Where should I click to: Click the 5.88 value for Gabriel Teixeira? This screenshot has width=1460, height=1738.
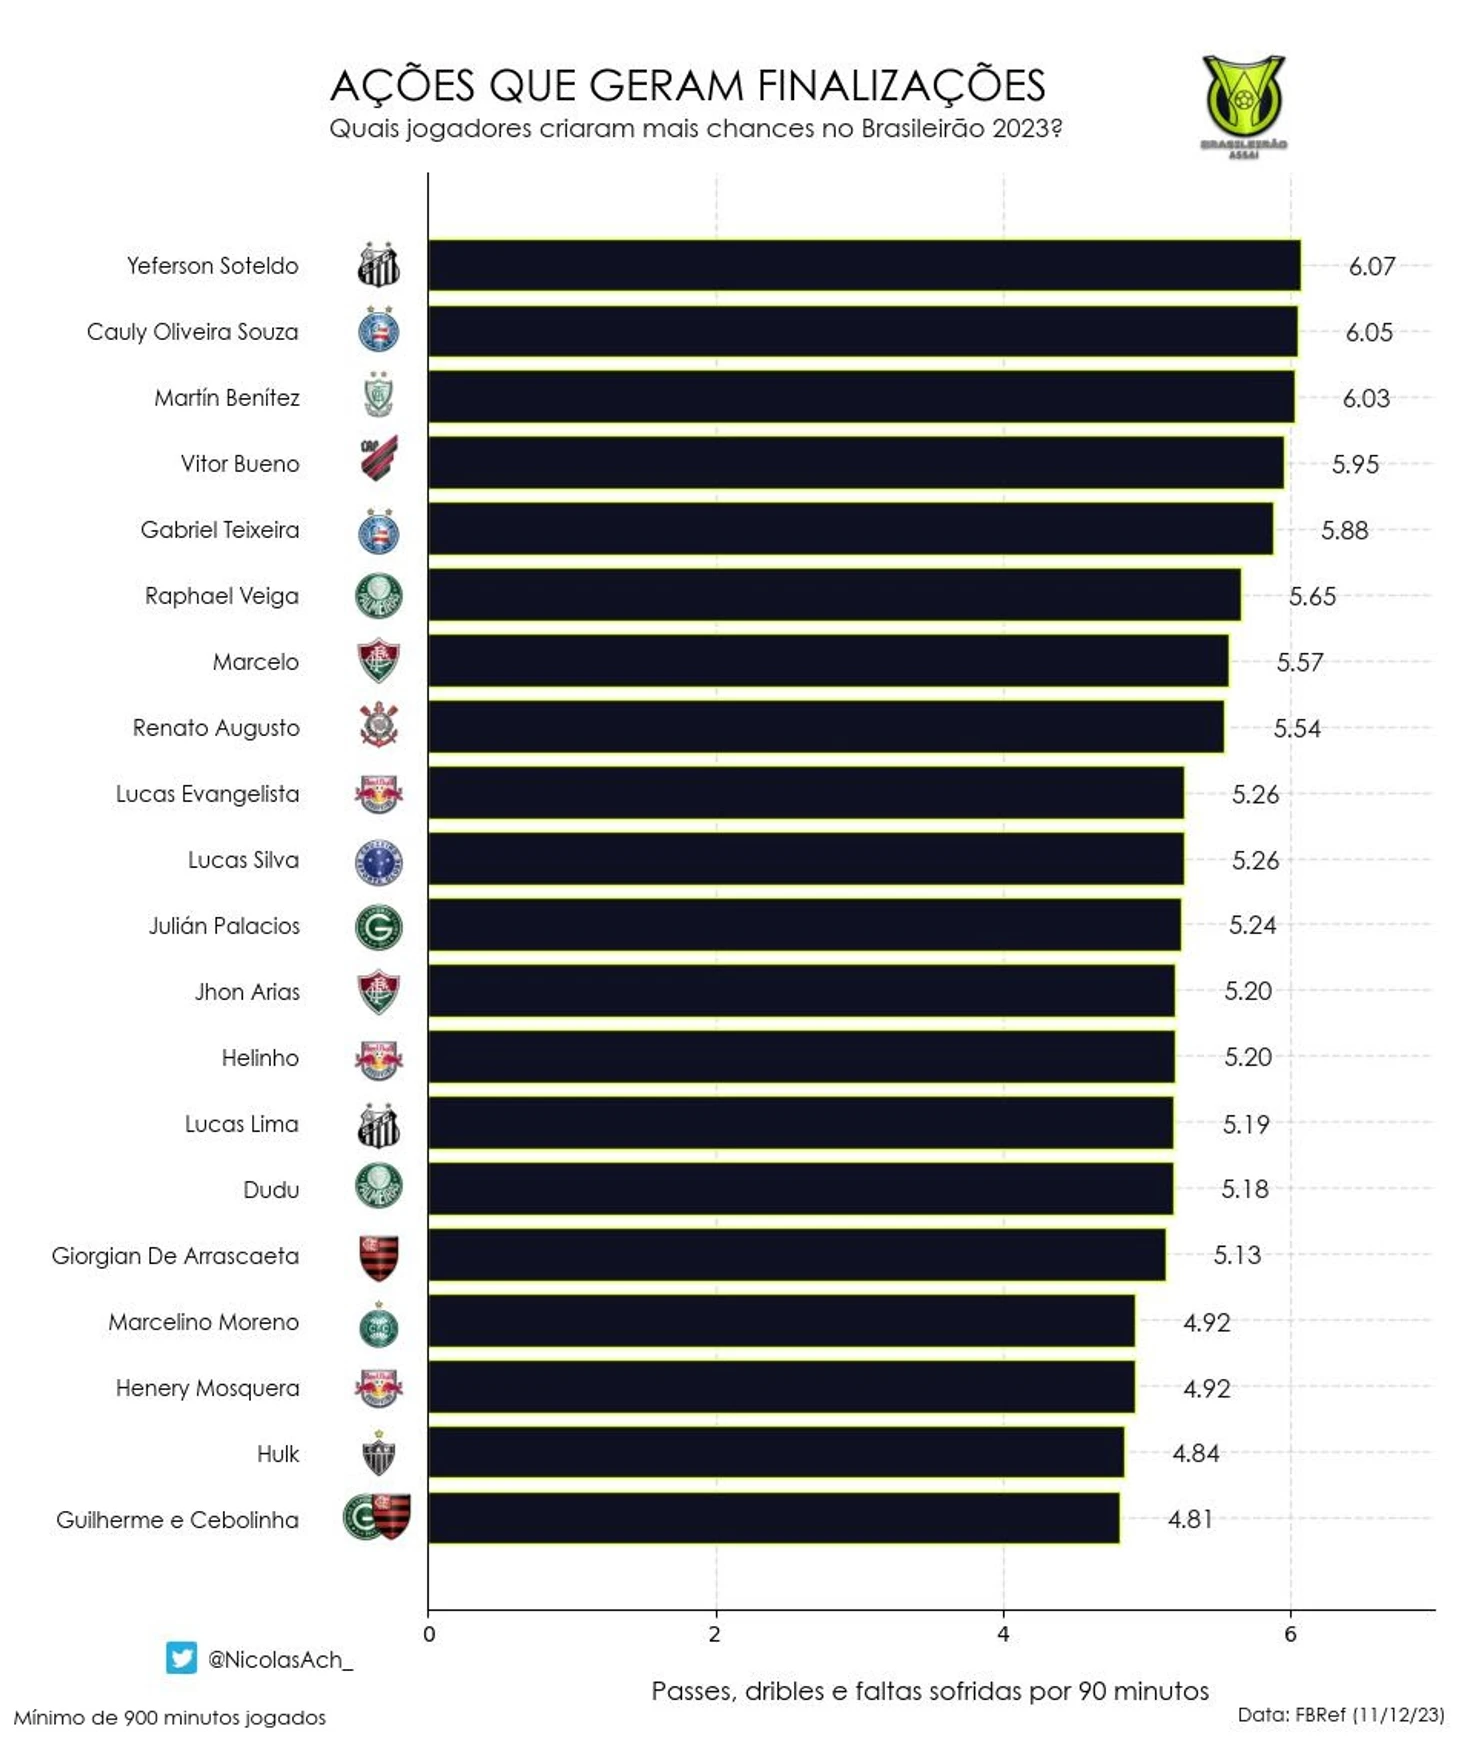pyautogui.click(x=1344, y=530)
